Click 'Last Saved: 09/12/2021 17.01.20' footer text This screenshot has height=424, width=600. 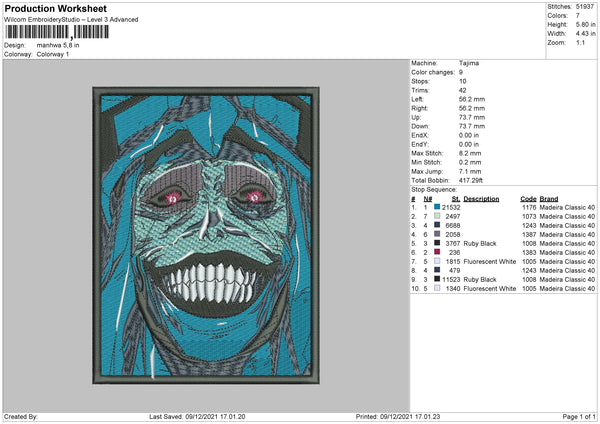coord(197,416)
